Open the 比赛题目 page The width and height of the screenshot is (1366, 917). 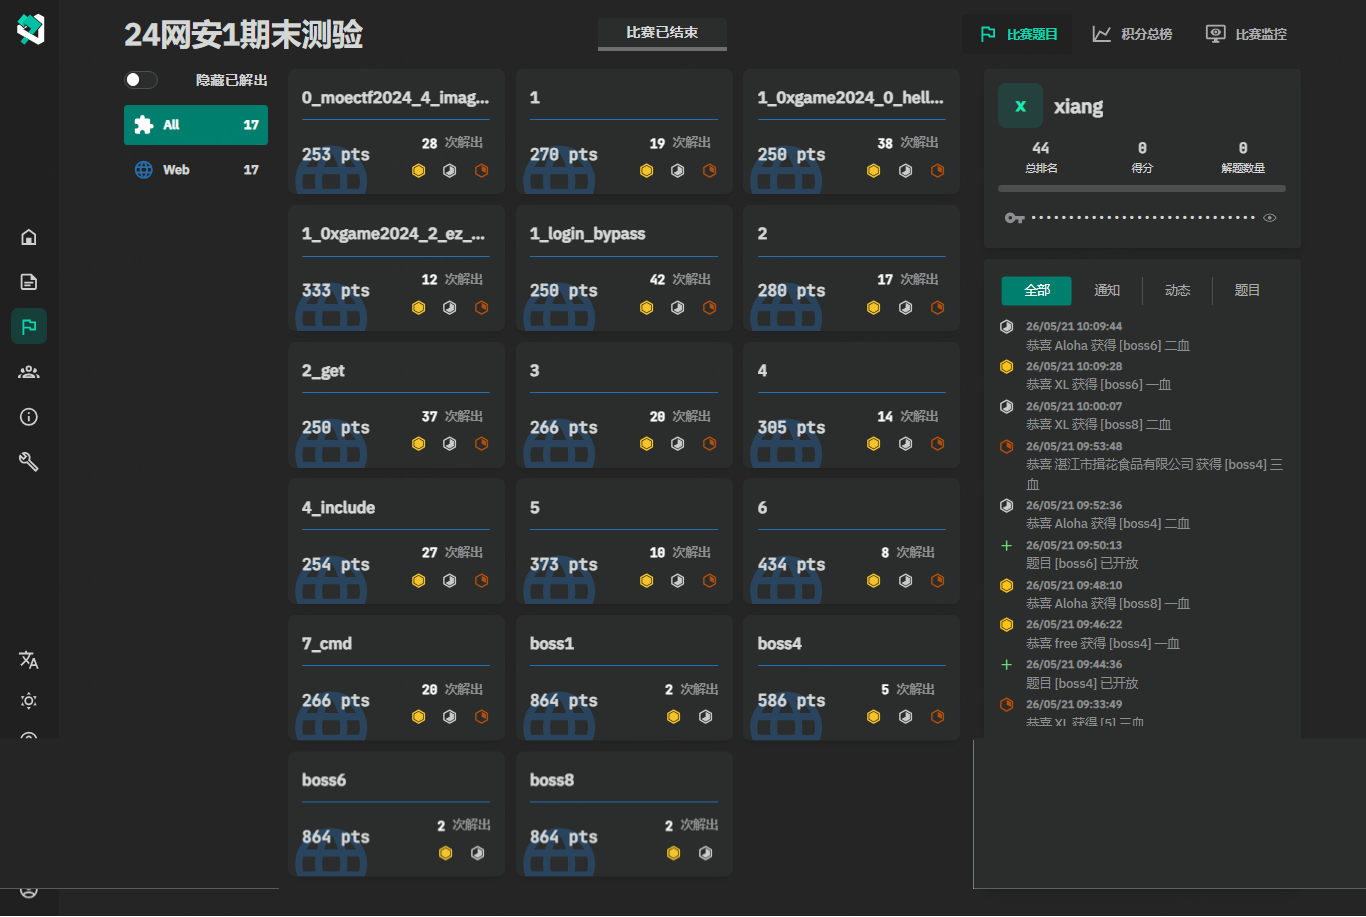click(1019, 34)
